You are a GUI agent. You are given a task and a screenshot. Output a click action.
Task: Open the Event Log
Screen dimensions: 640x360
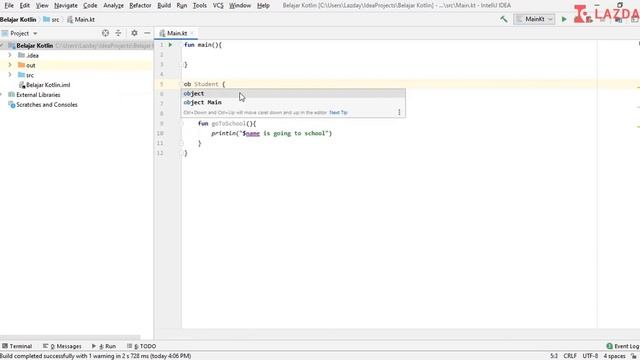pyautogui.click(x=623, y=346)
